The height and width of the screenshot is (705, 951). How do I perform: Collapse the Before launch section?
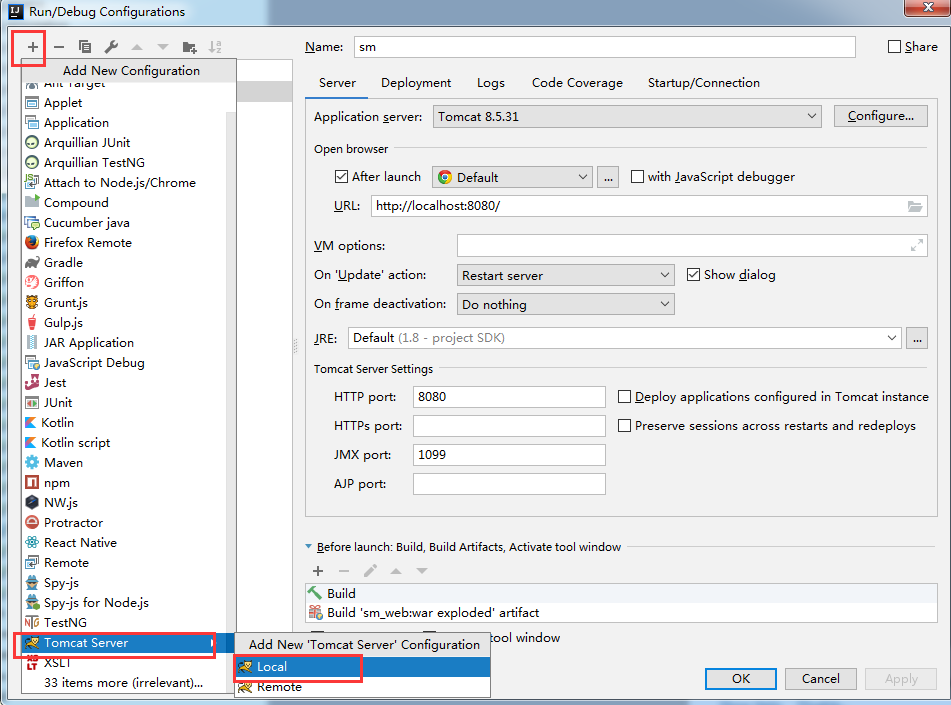coord(309,547)
